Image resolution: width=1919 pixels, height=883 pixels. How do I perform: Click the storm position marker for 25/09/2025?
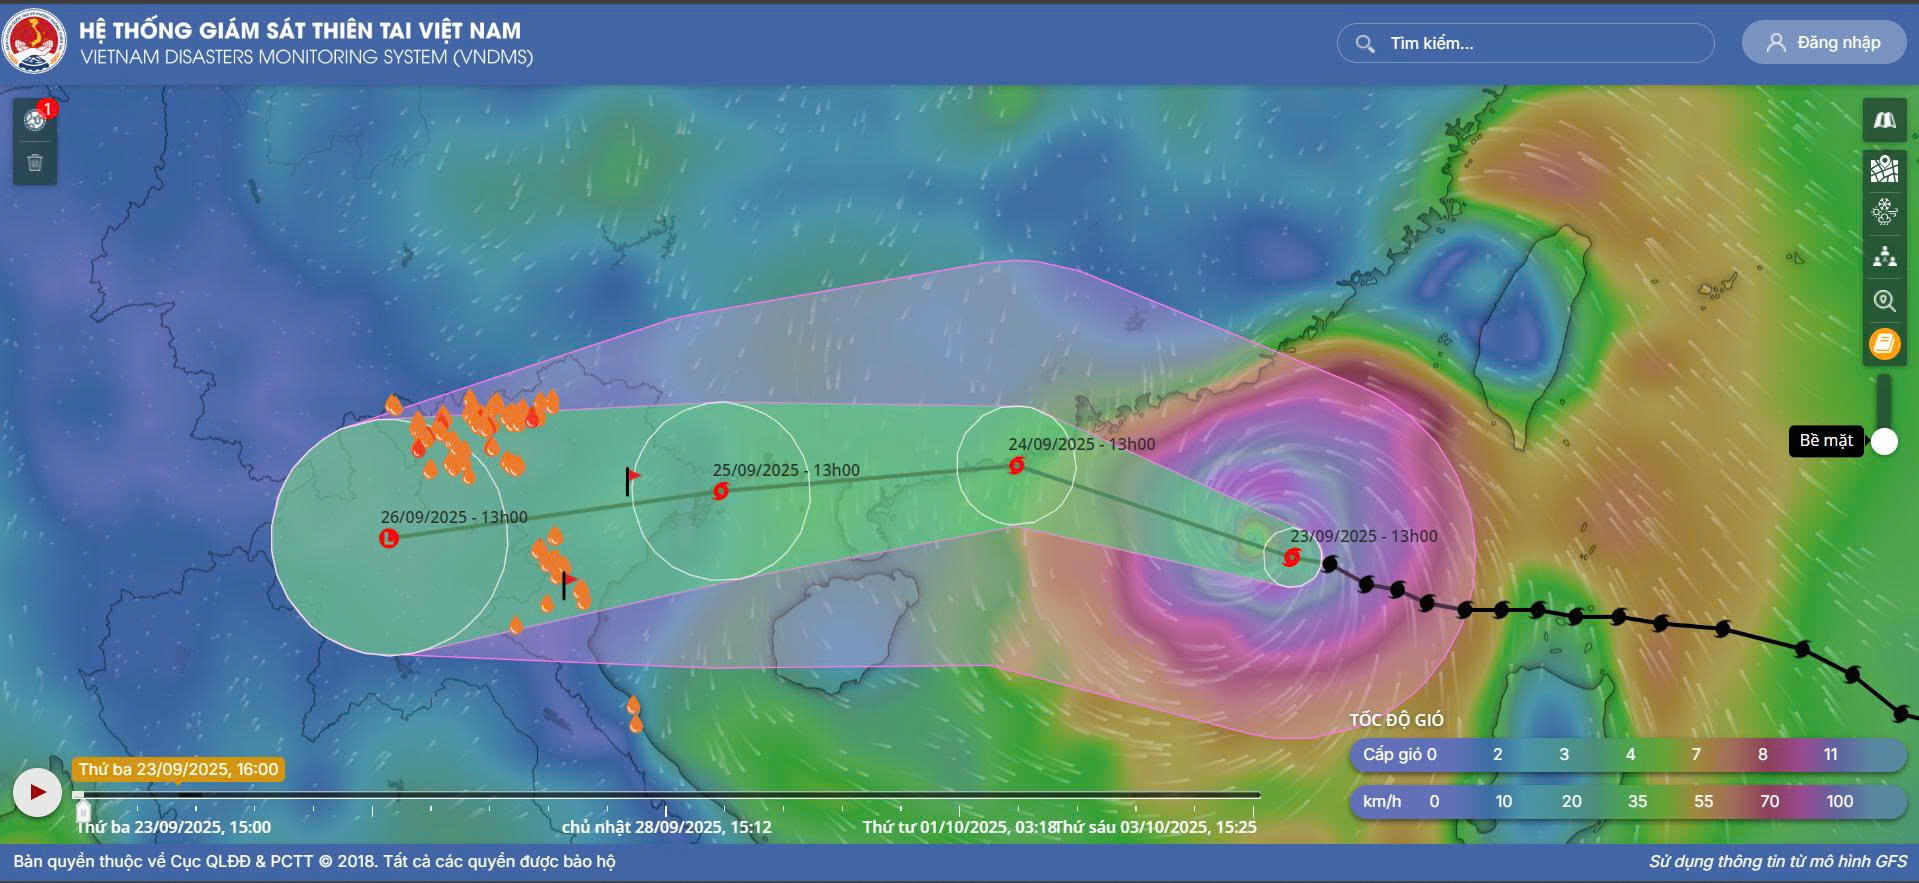[720, 491]
